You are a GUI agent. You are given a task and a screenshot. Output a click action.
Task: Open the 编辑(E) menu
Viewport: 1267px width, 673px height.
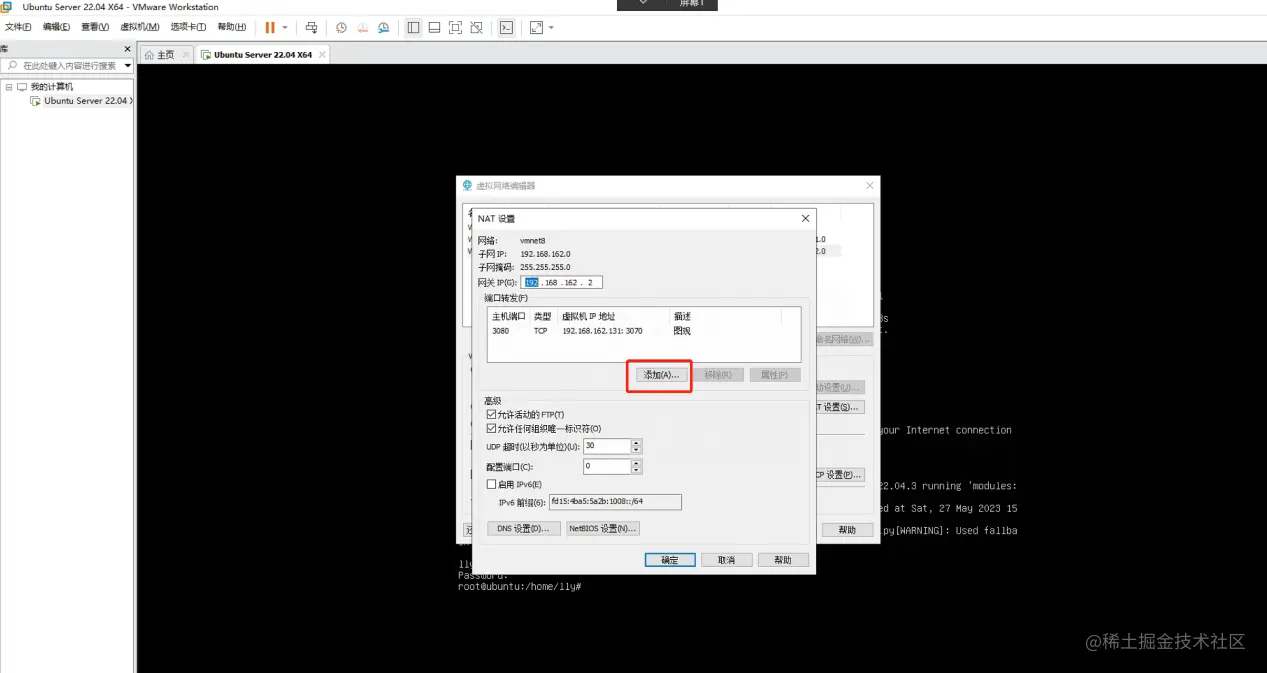[56, 27]
